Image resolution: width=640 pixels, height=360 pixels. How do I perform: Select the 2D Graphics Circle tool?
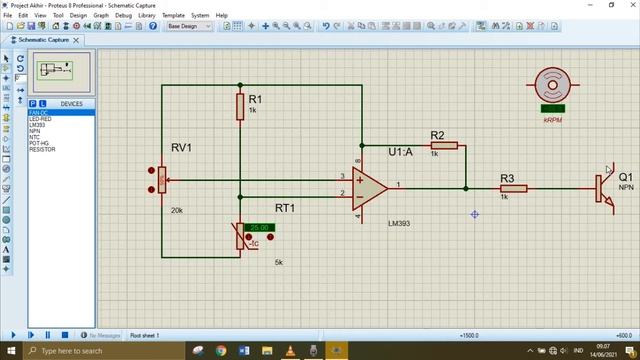coord(6,220)
